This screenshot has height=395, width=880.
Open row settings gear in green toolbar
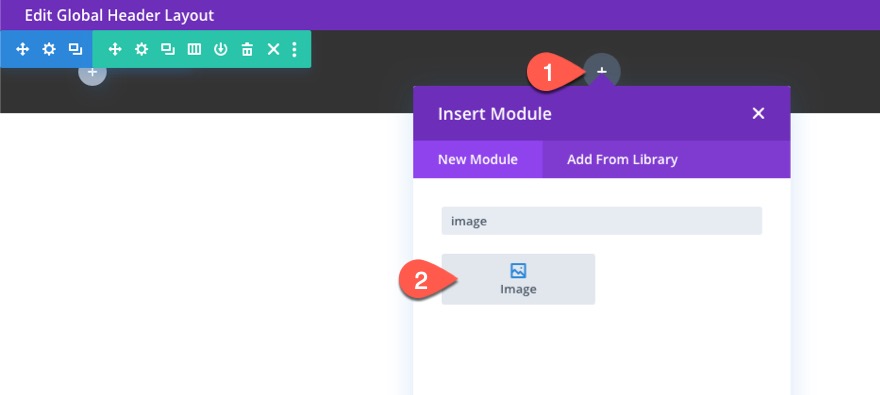(141, 49)
